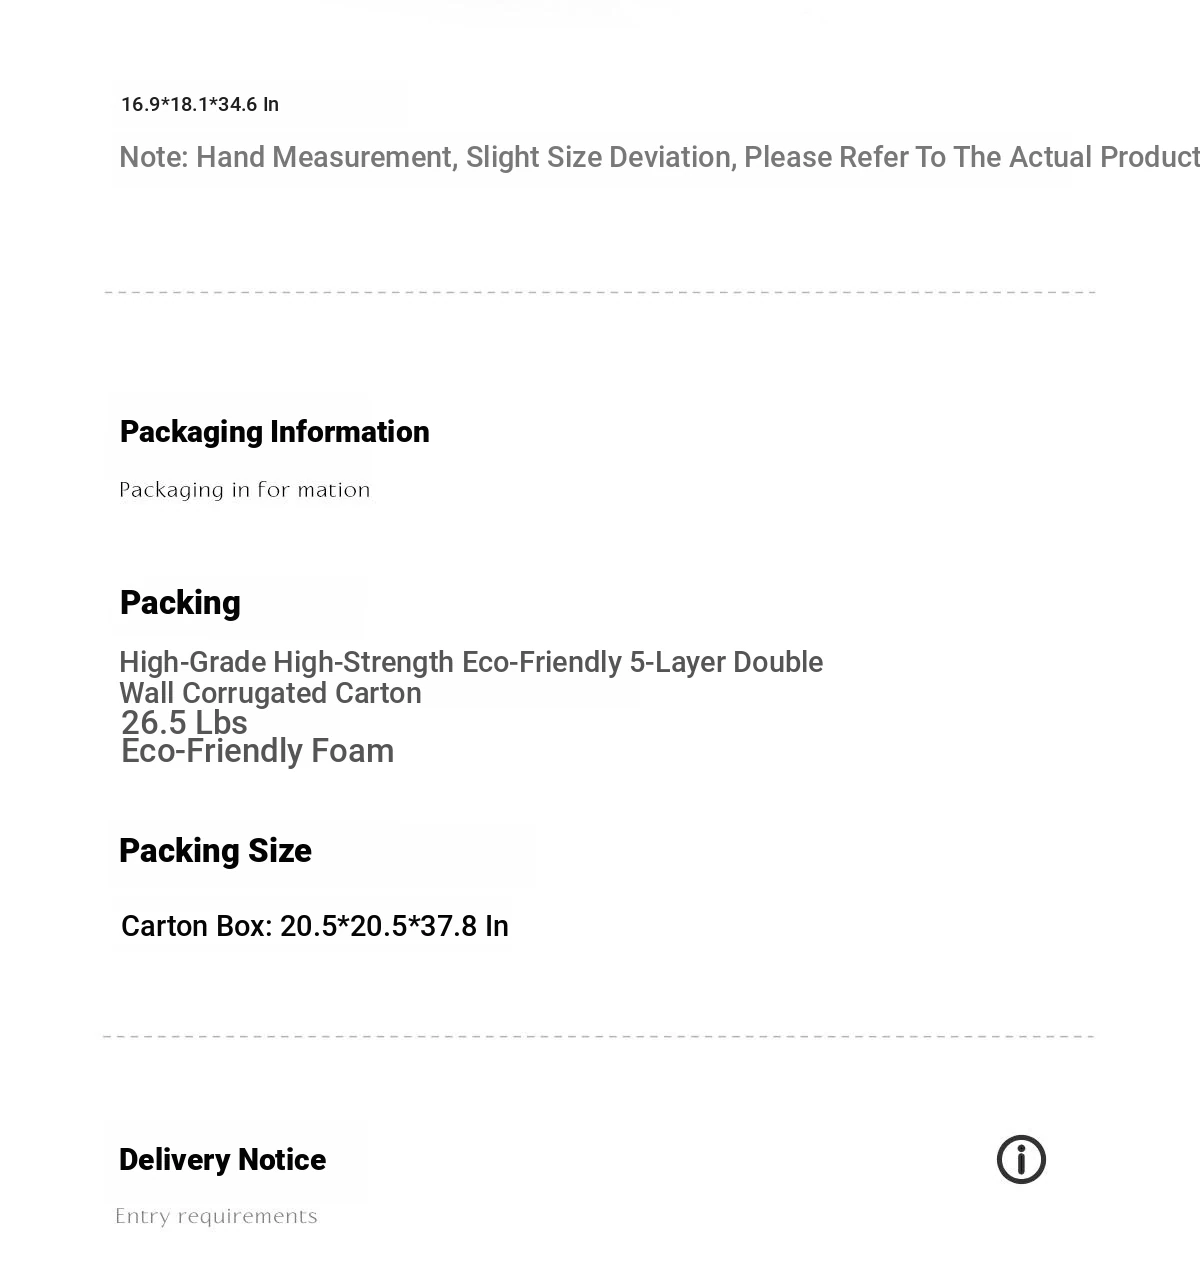Click the info icon beside Delivery Notice
Image resolution: width=1200 pixels, height=1275 pixels.
[1021, 1160]
